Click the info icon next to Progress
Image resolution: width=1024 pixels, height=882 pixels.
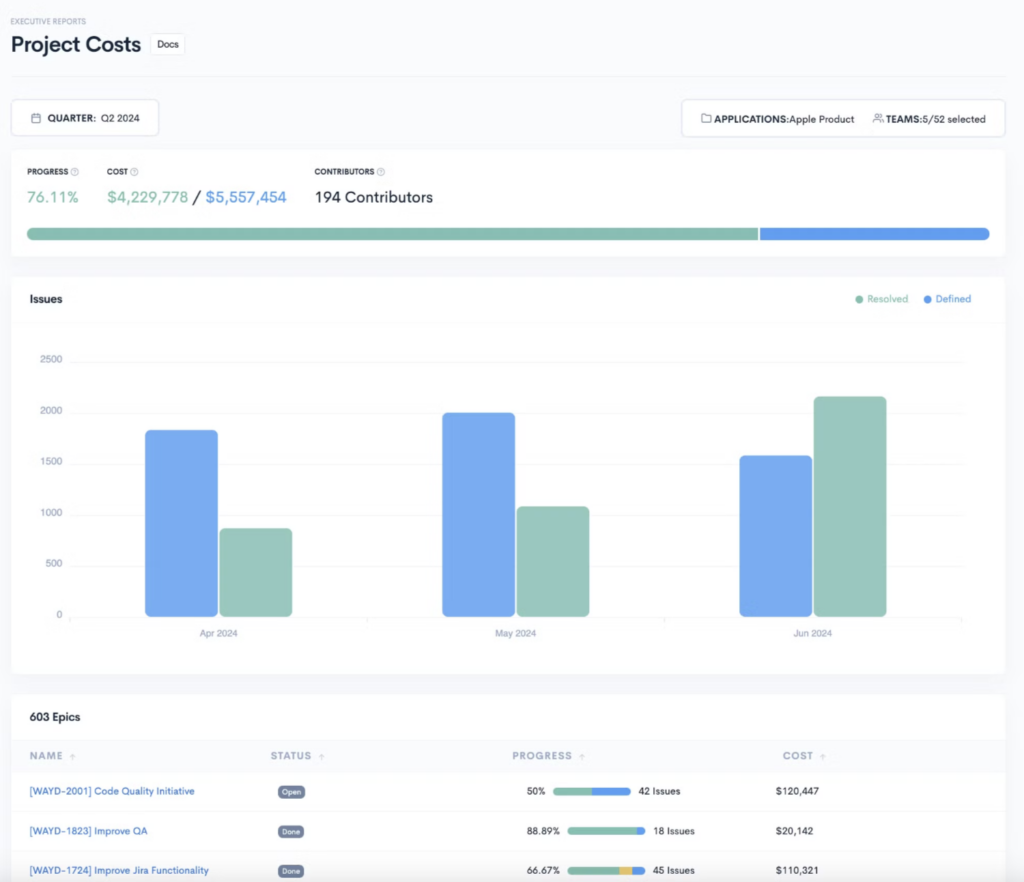(75, 172)
